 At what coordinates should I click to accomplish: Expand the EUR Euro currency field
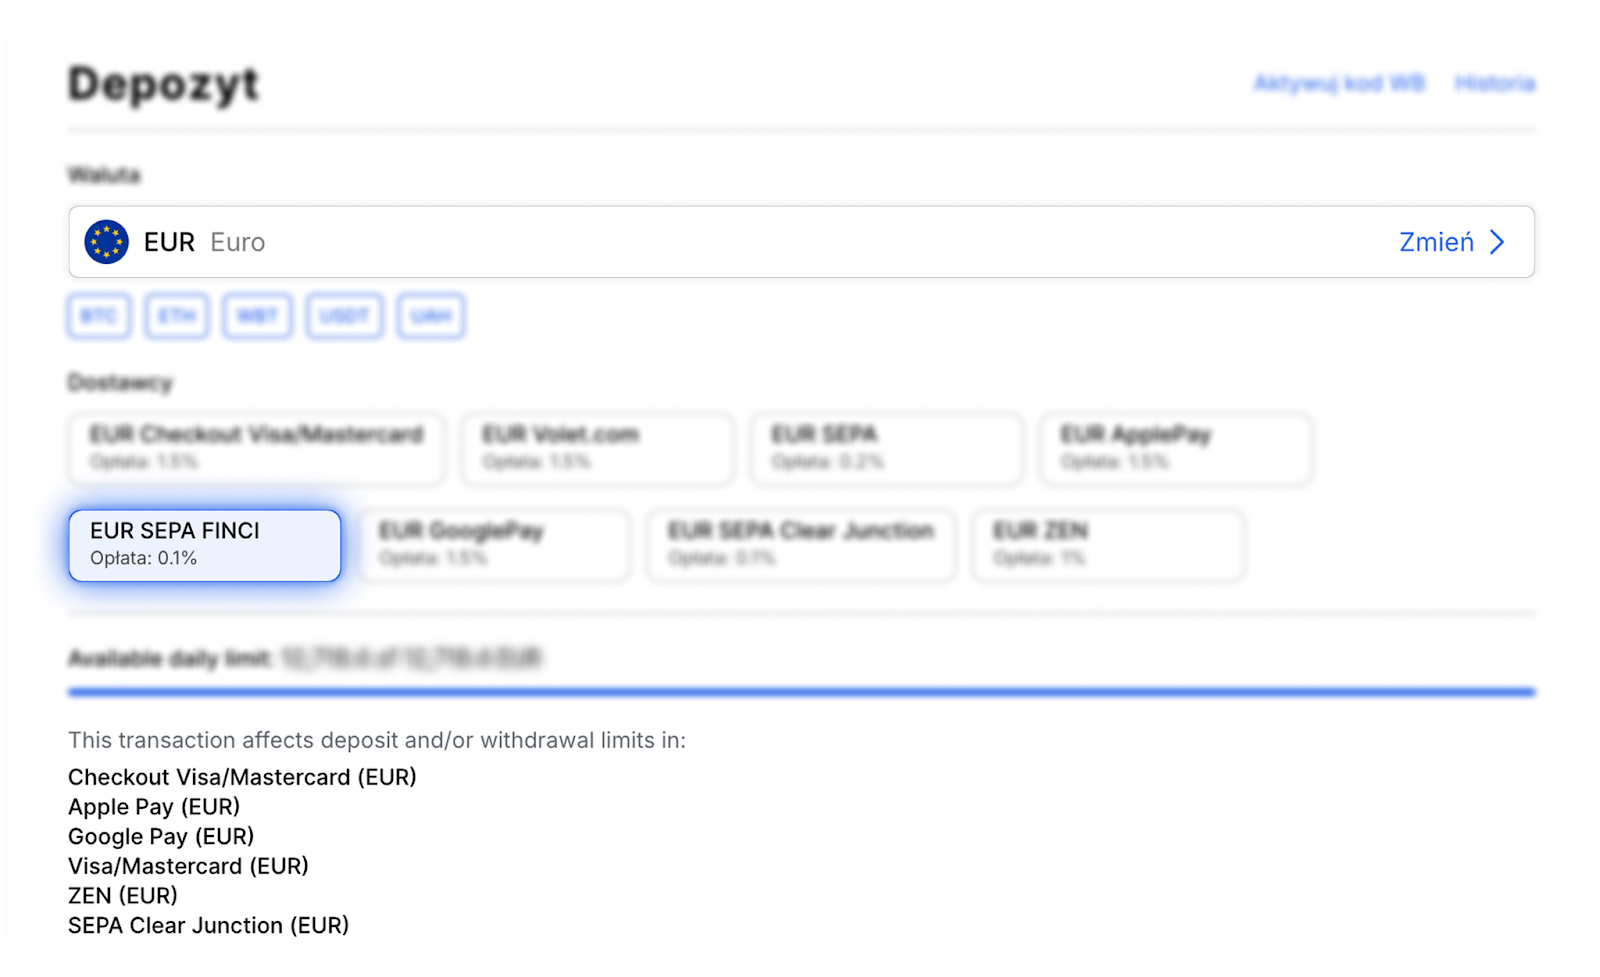tap(801, 242)
